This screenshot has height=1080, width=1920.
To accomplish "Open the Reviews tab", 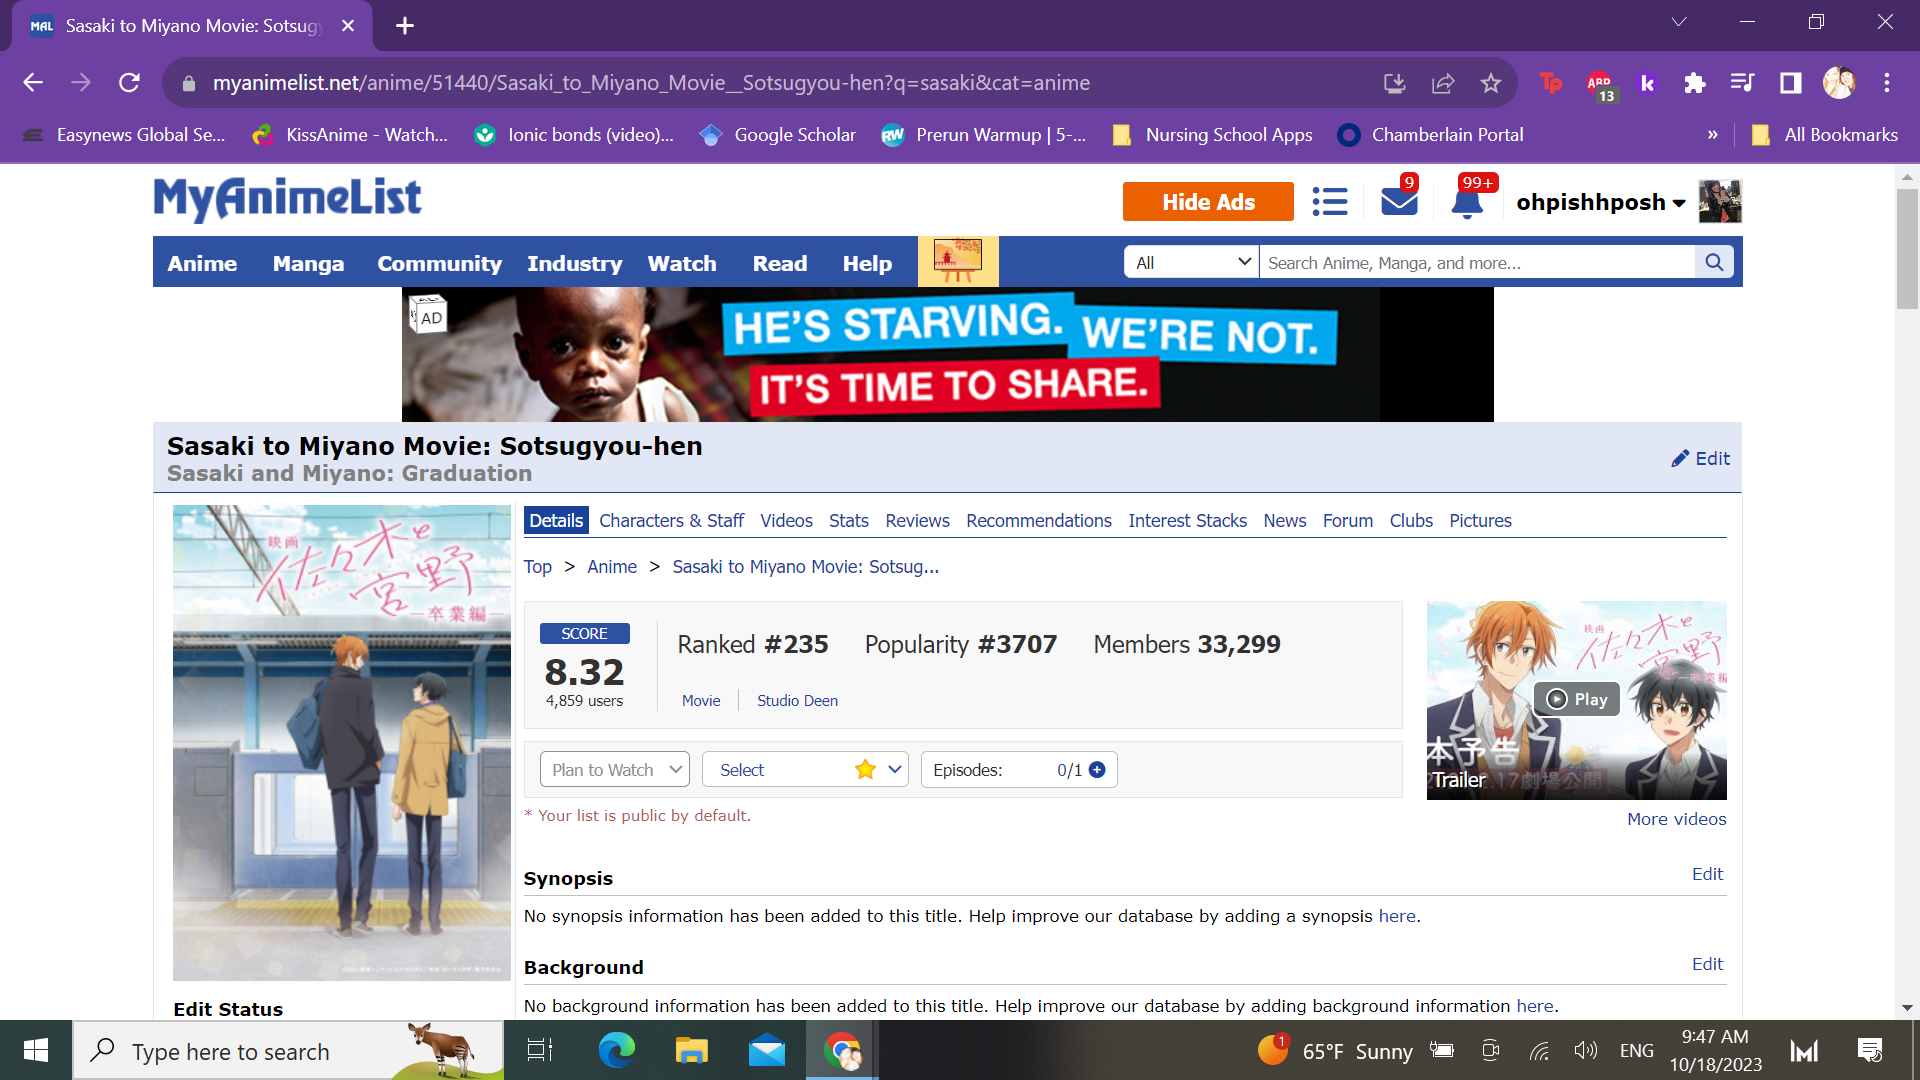I will click(916, 520).
